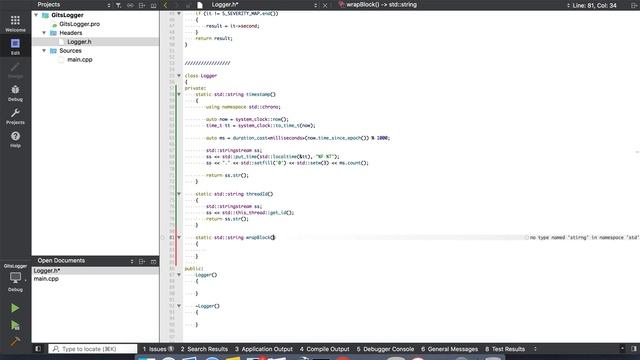Fold the ~Logger() destructor block
The height and width of the screenshot is (360, 640).
179,306
